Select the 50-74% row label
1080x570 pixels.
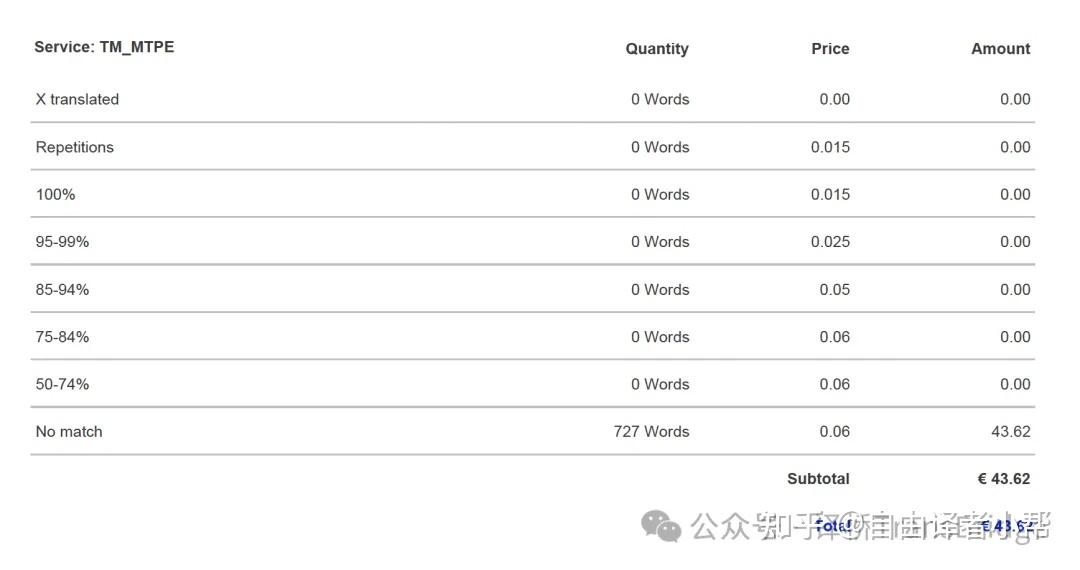[x=62, y=384]
